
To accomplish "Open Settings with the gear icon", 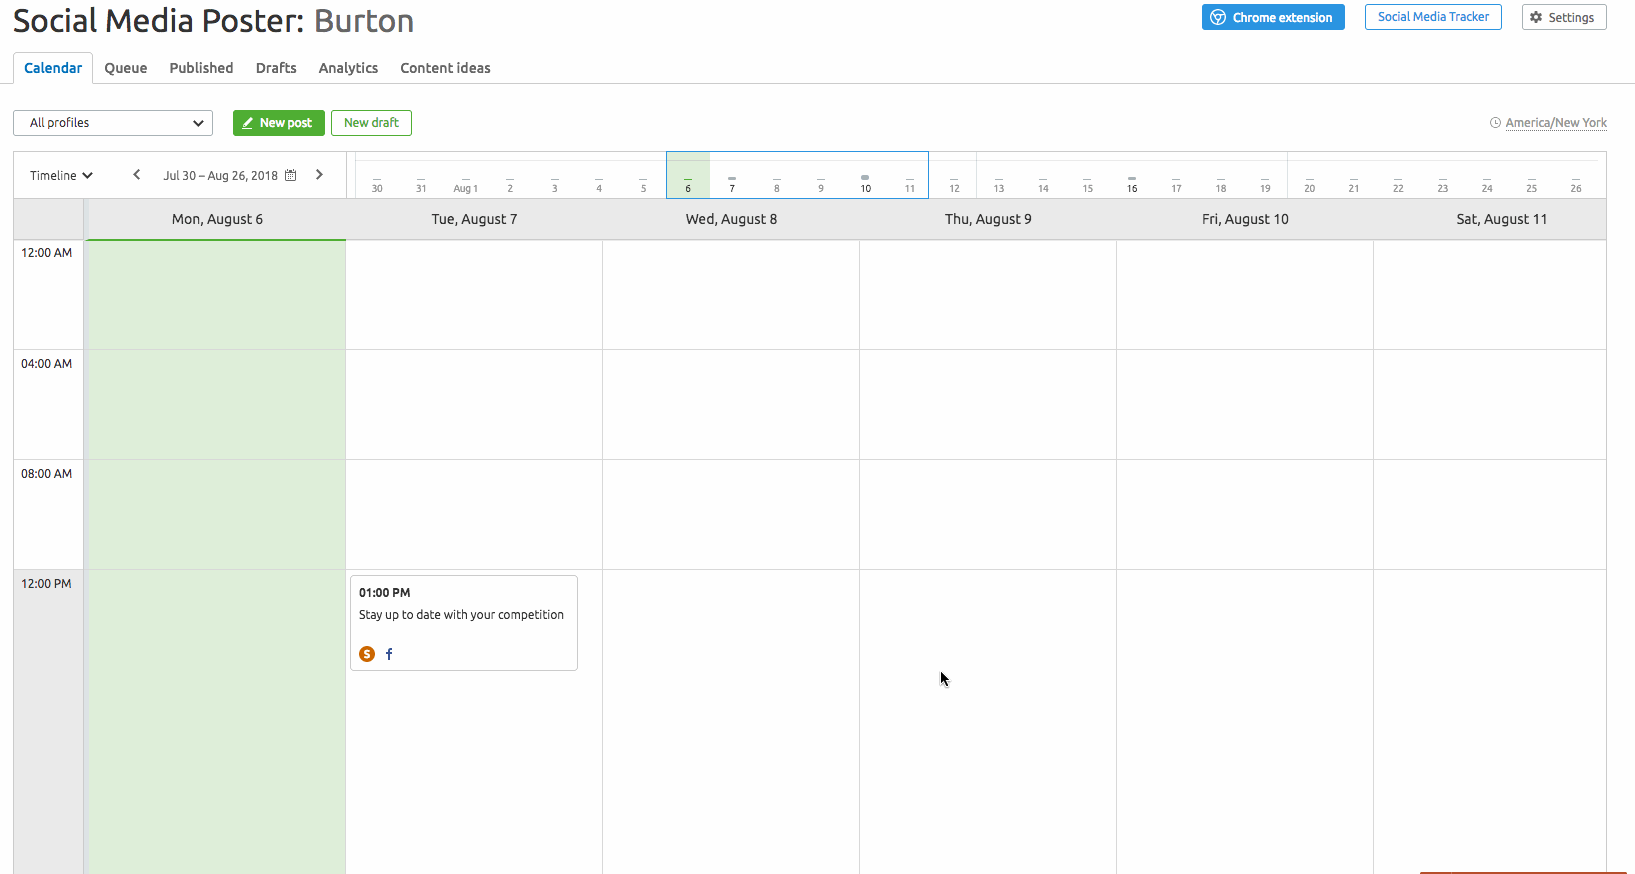I will 1563,17.
